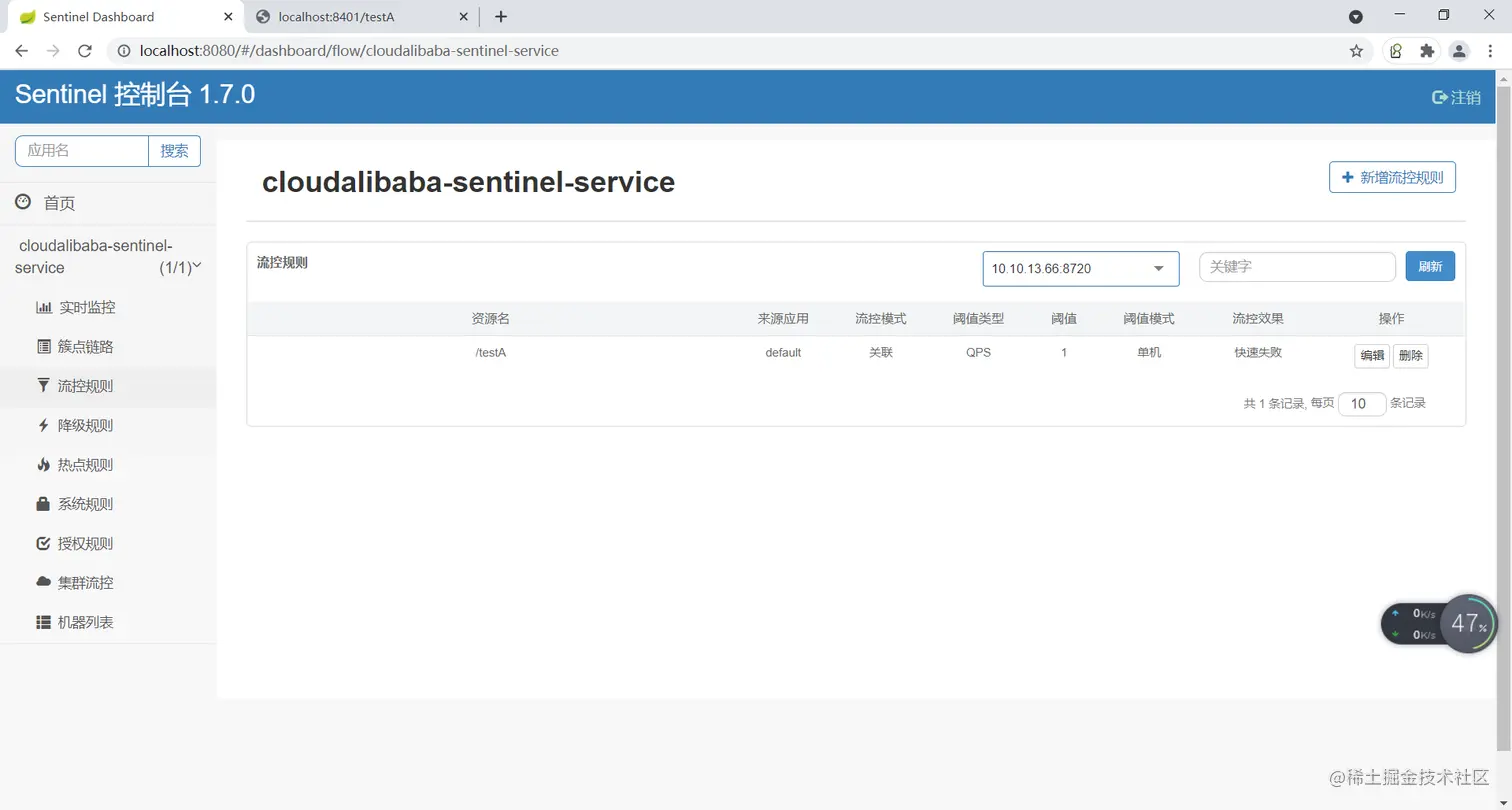Viewport: 1512px width, 810px height.
Task: Open the 簇点链路 cluster link page
Action: coord(86,347)
